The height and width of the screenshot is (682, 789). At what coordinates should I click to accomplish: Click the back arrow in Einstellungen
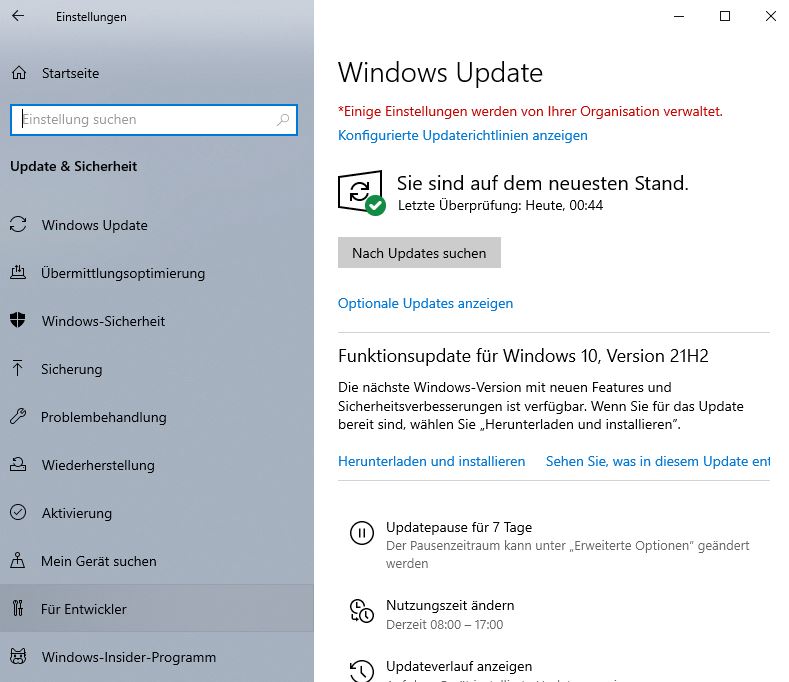click(x=18, y=16)
